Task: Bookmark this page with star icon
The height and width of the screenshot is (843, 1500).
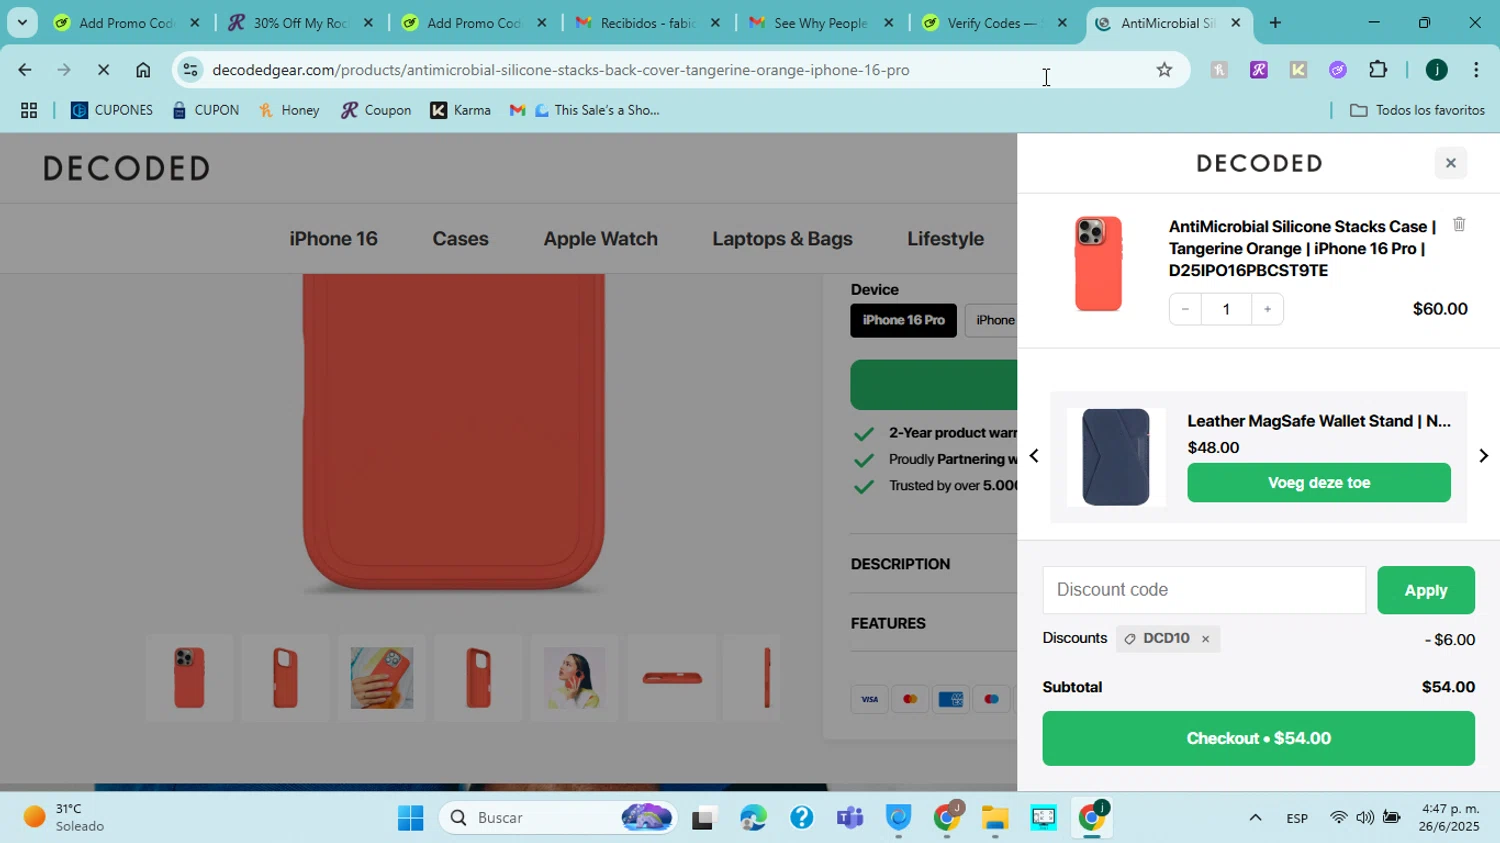Action: pos(1164,70)
